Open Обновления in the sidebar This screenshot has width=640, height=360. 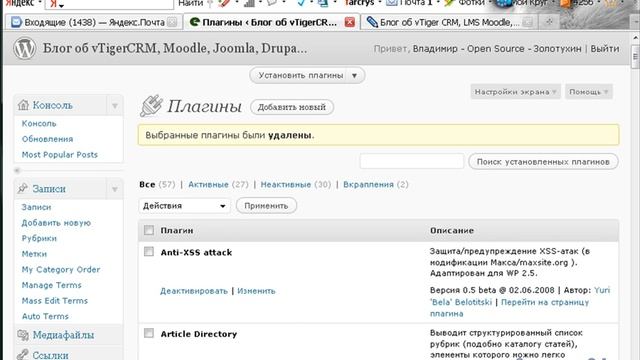click(x=47, y=139)
